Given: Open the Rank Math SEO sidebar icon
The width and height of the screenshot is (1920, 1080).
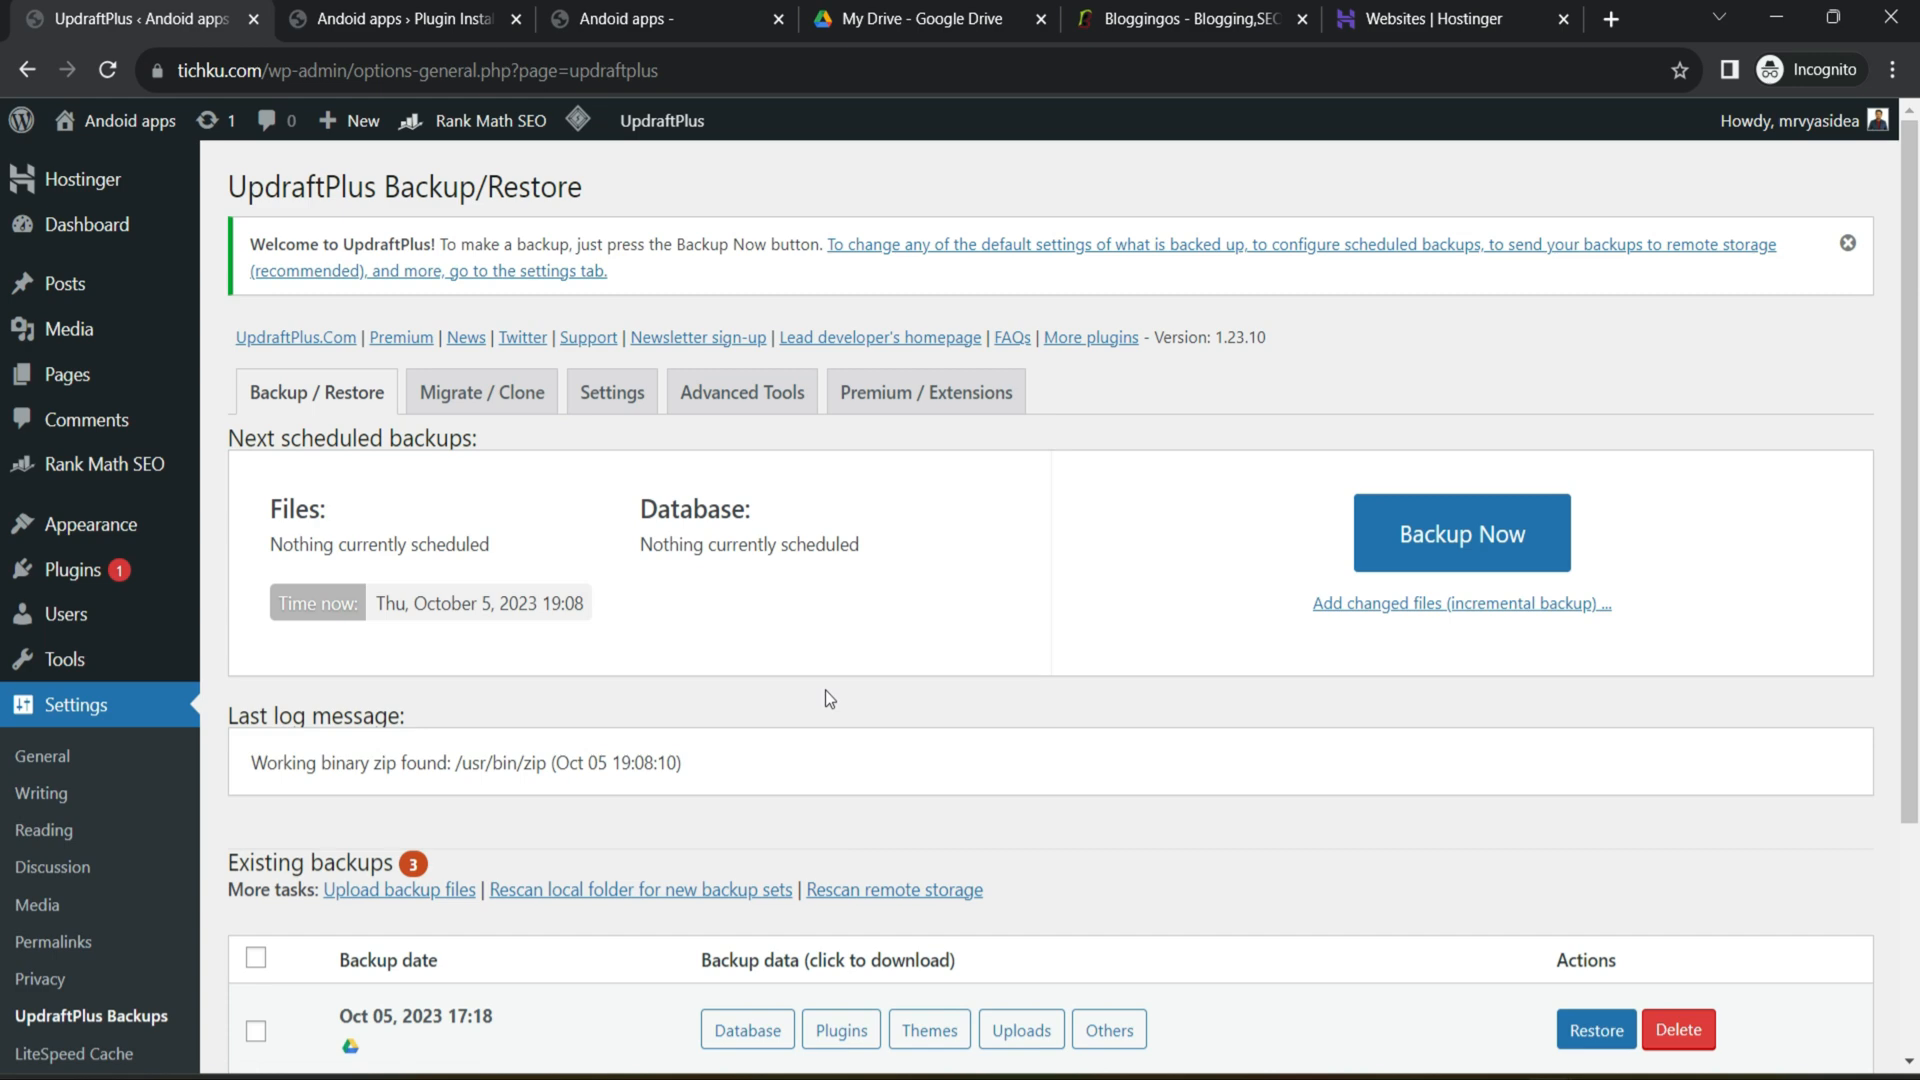Looking at the screenshot, I should (x=22, y=464).
